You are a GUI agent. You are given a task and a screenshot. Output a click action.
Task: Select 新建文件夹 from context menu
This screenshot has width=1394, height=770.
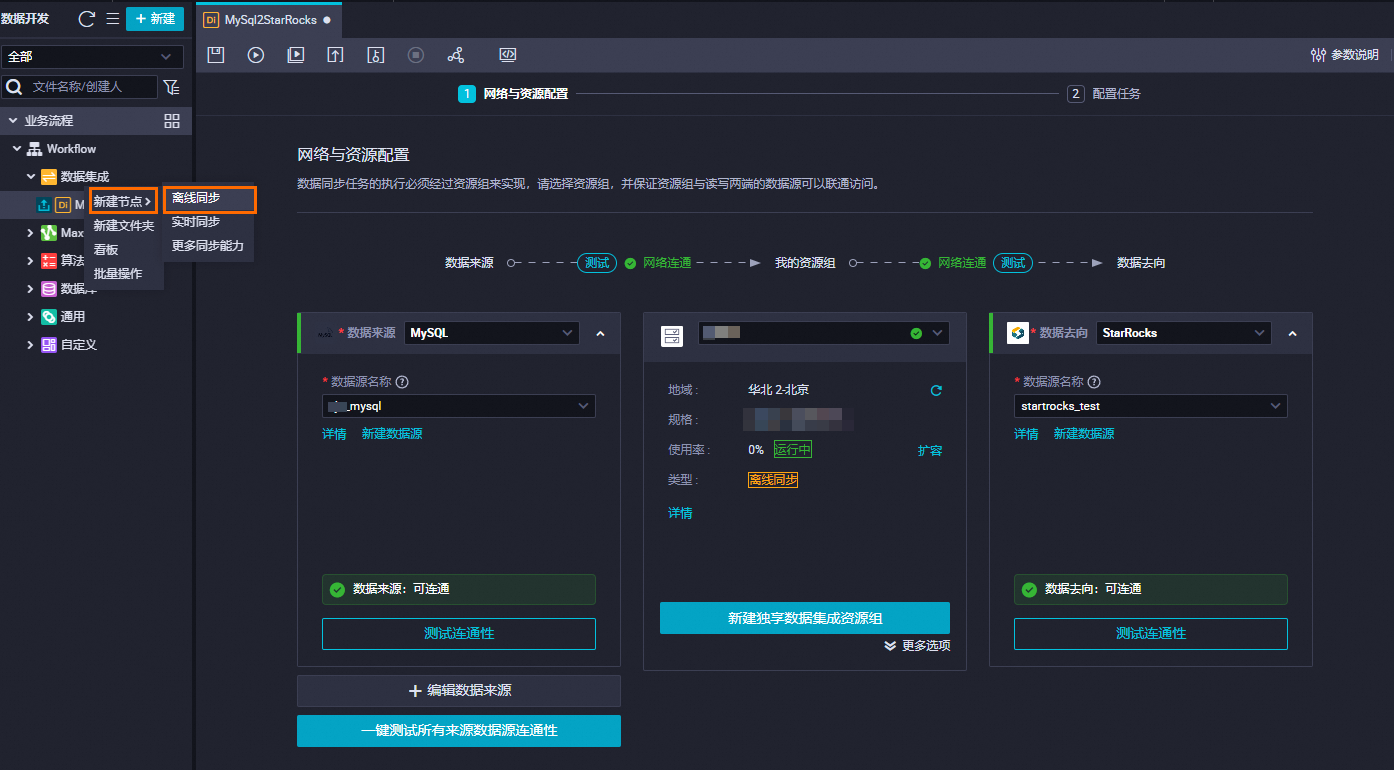(124, 225)
